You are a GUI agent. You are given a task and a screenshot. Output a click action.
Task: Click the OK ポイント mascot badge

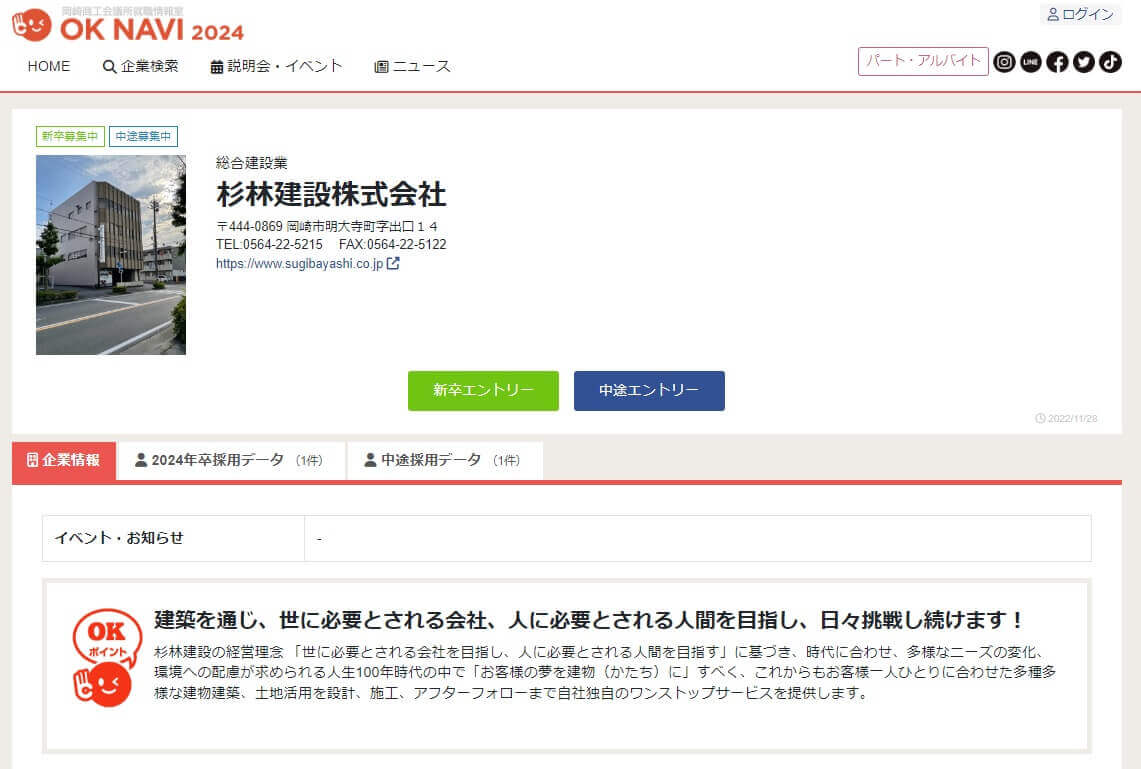[x=106, y=657]
